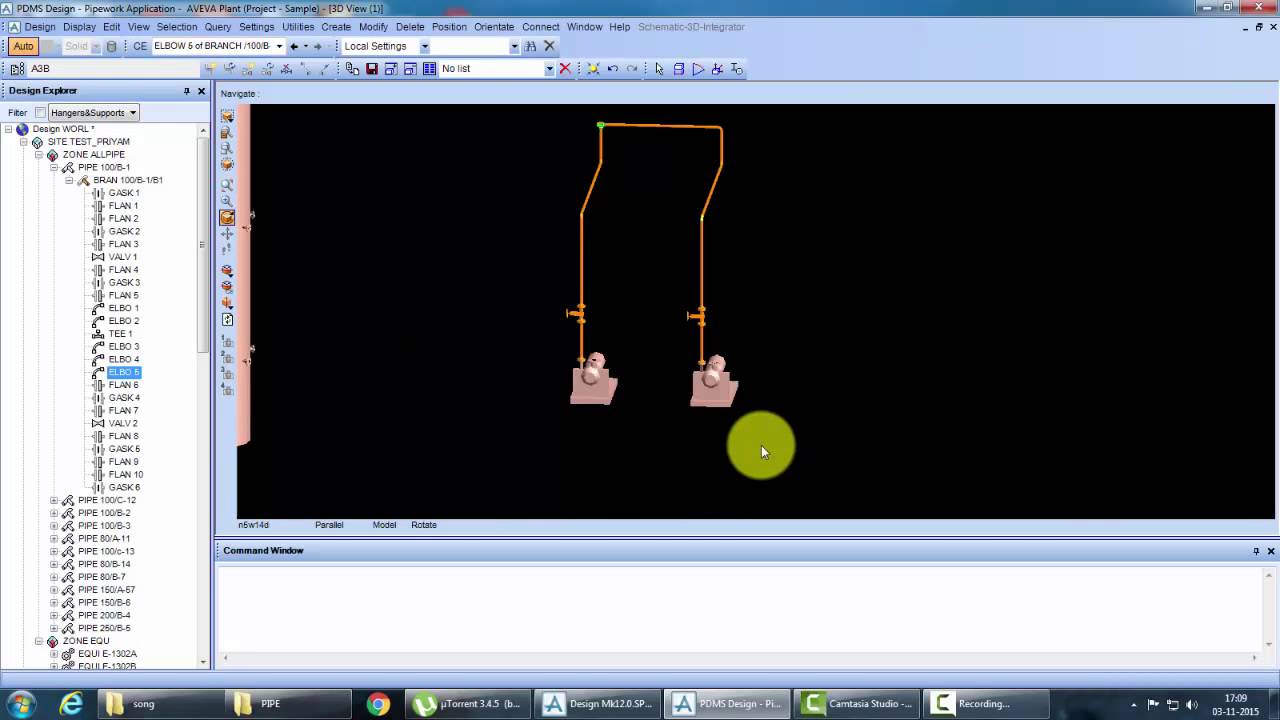Viewport: 1280px width, 720px height.
Task: Collapse the ZONE ALLPIPE node
Action: pyautogui.click(x=39, y=155)
